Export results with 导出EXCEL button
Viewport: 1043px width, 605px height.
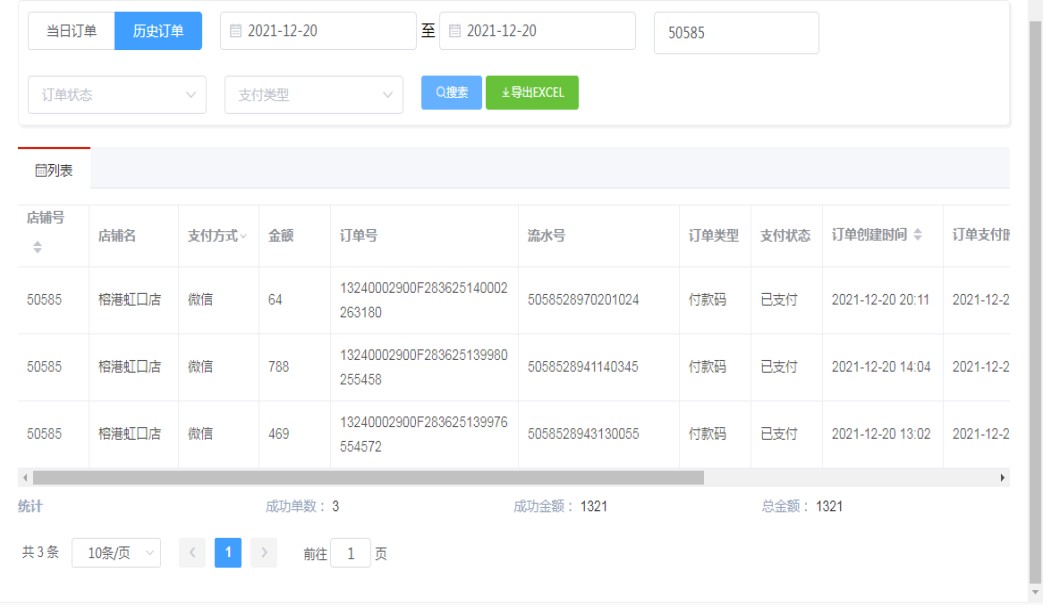coord(532,93)
